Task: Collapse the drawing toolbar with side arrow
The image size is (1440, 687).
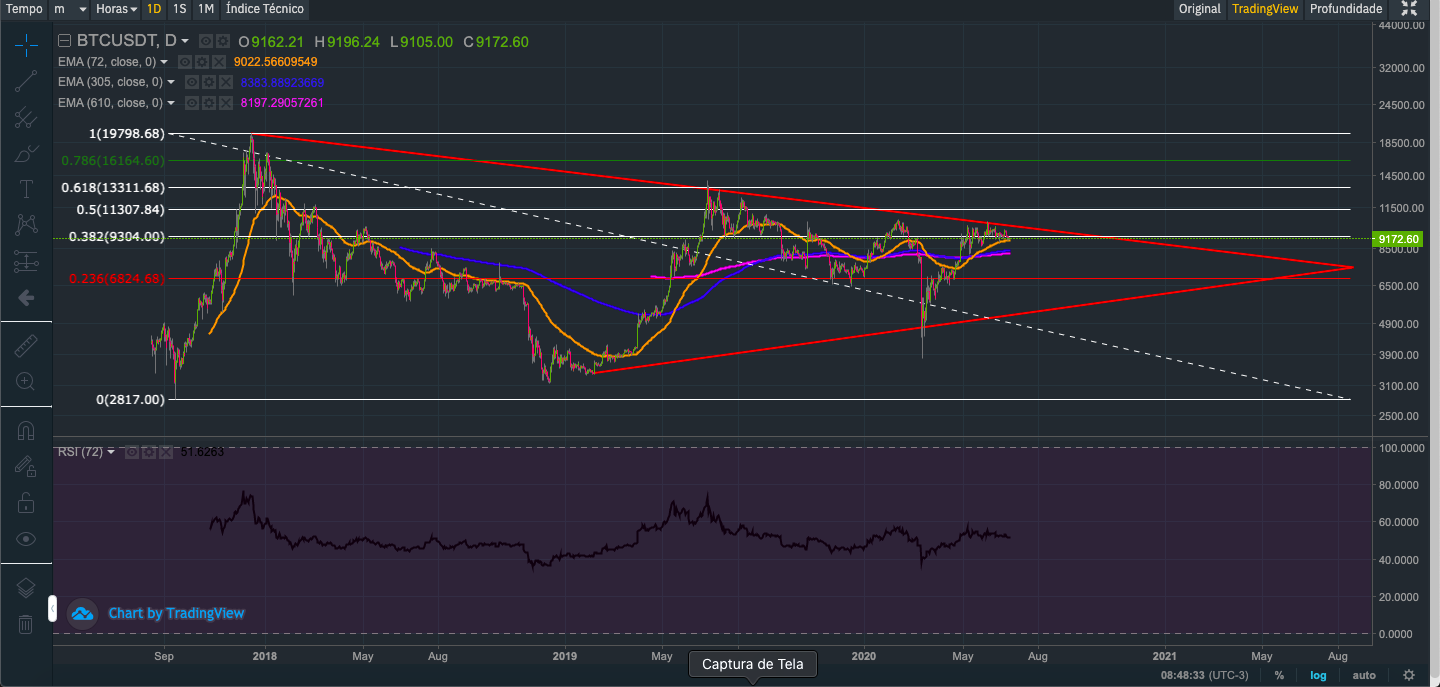Action: pos(52,607)
